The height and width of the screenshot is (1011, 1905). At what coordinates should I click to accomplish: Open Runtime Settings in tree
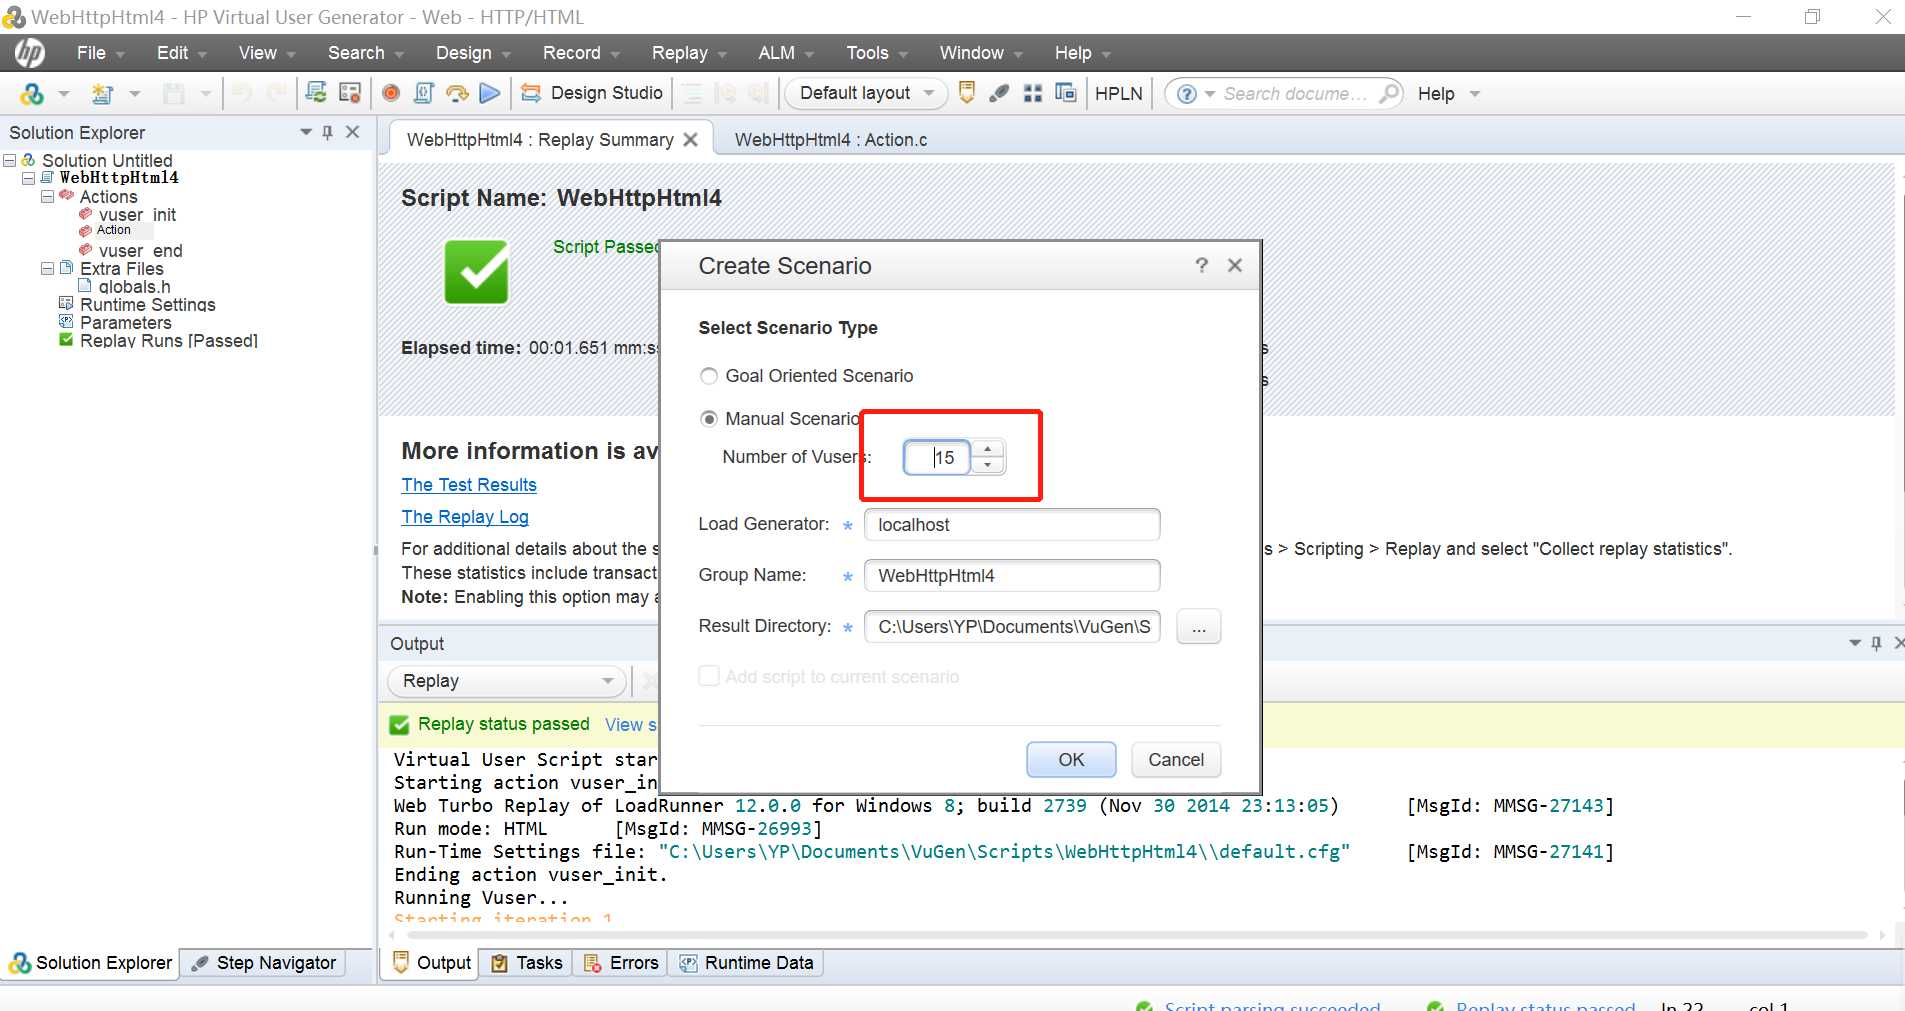coord(147,305)
